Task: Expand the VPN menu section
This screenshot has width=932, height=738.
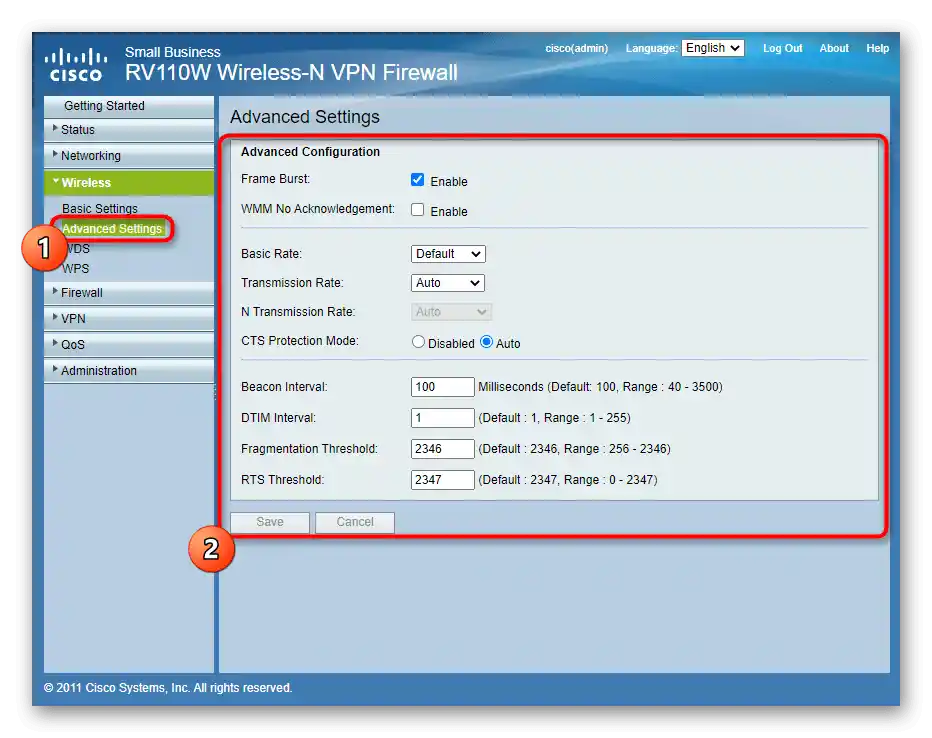Action: click(129, 318)
